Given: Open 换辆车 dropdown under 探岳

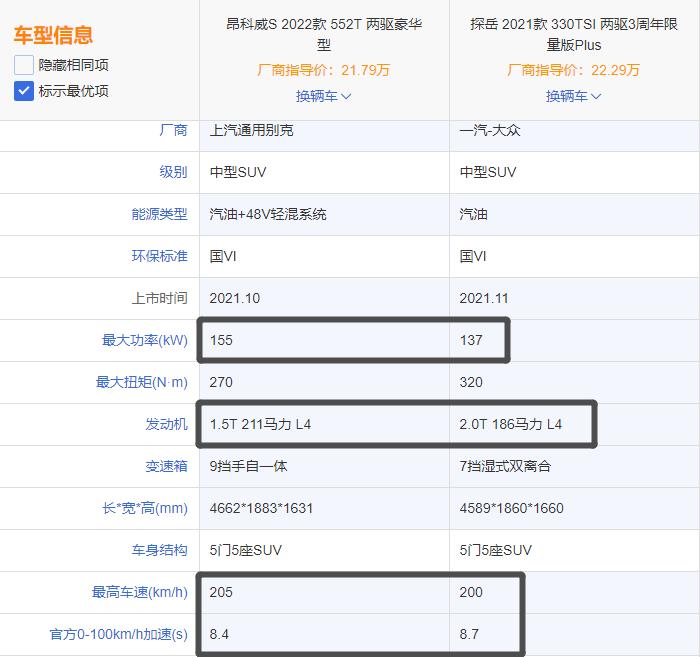Looking at the screenshot, I should point(574,96).
